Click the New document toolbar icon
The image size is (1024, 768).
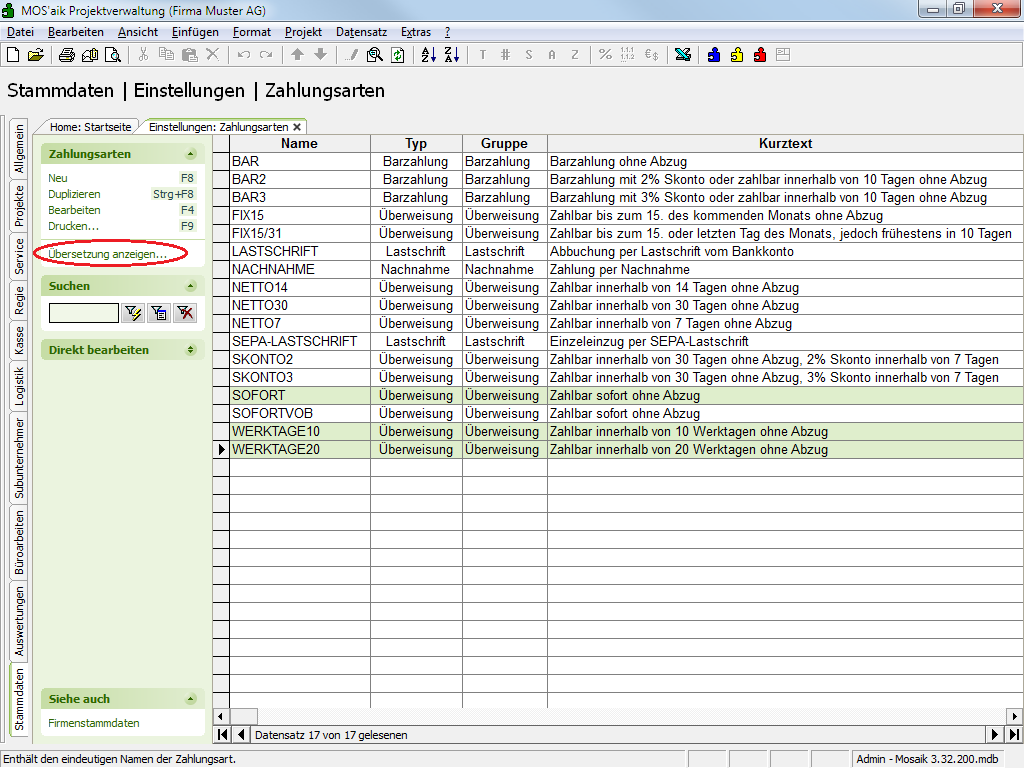click(x=13, y=56)
